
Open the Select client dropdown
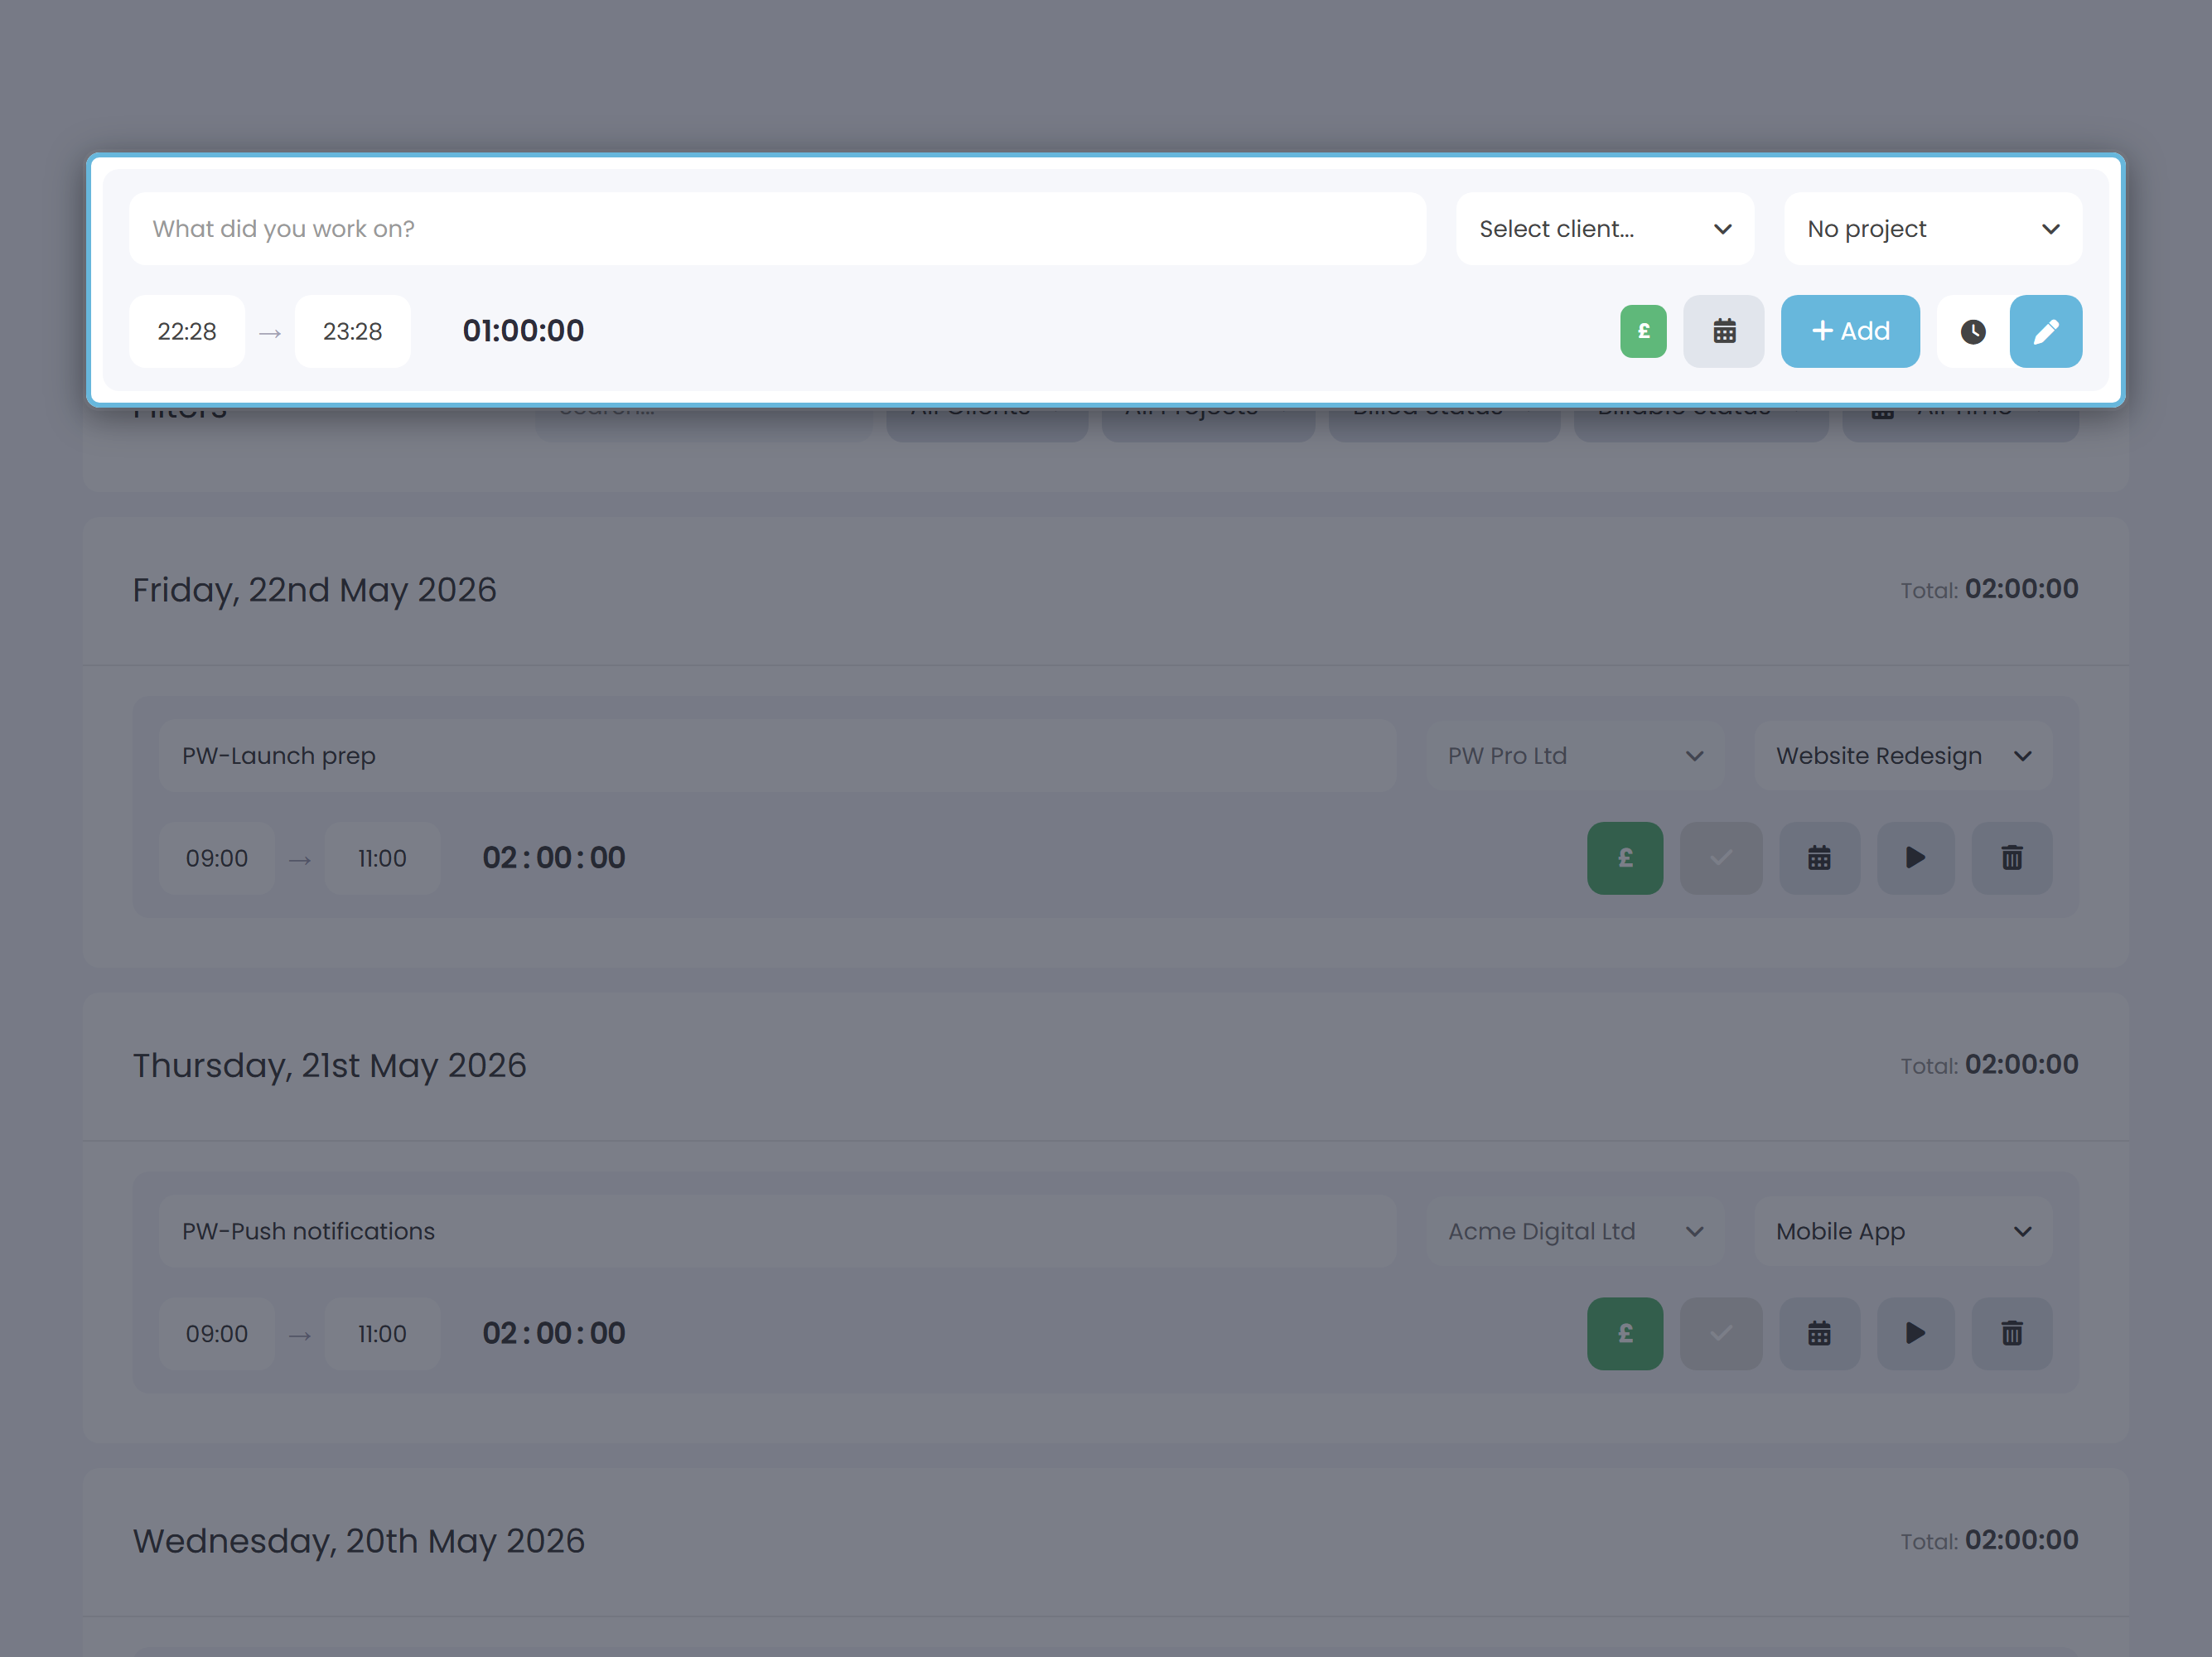[x=1604, y=229]
